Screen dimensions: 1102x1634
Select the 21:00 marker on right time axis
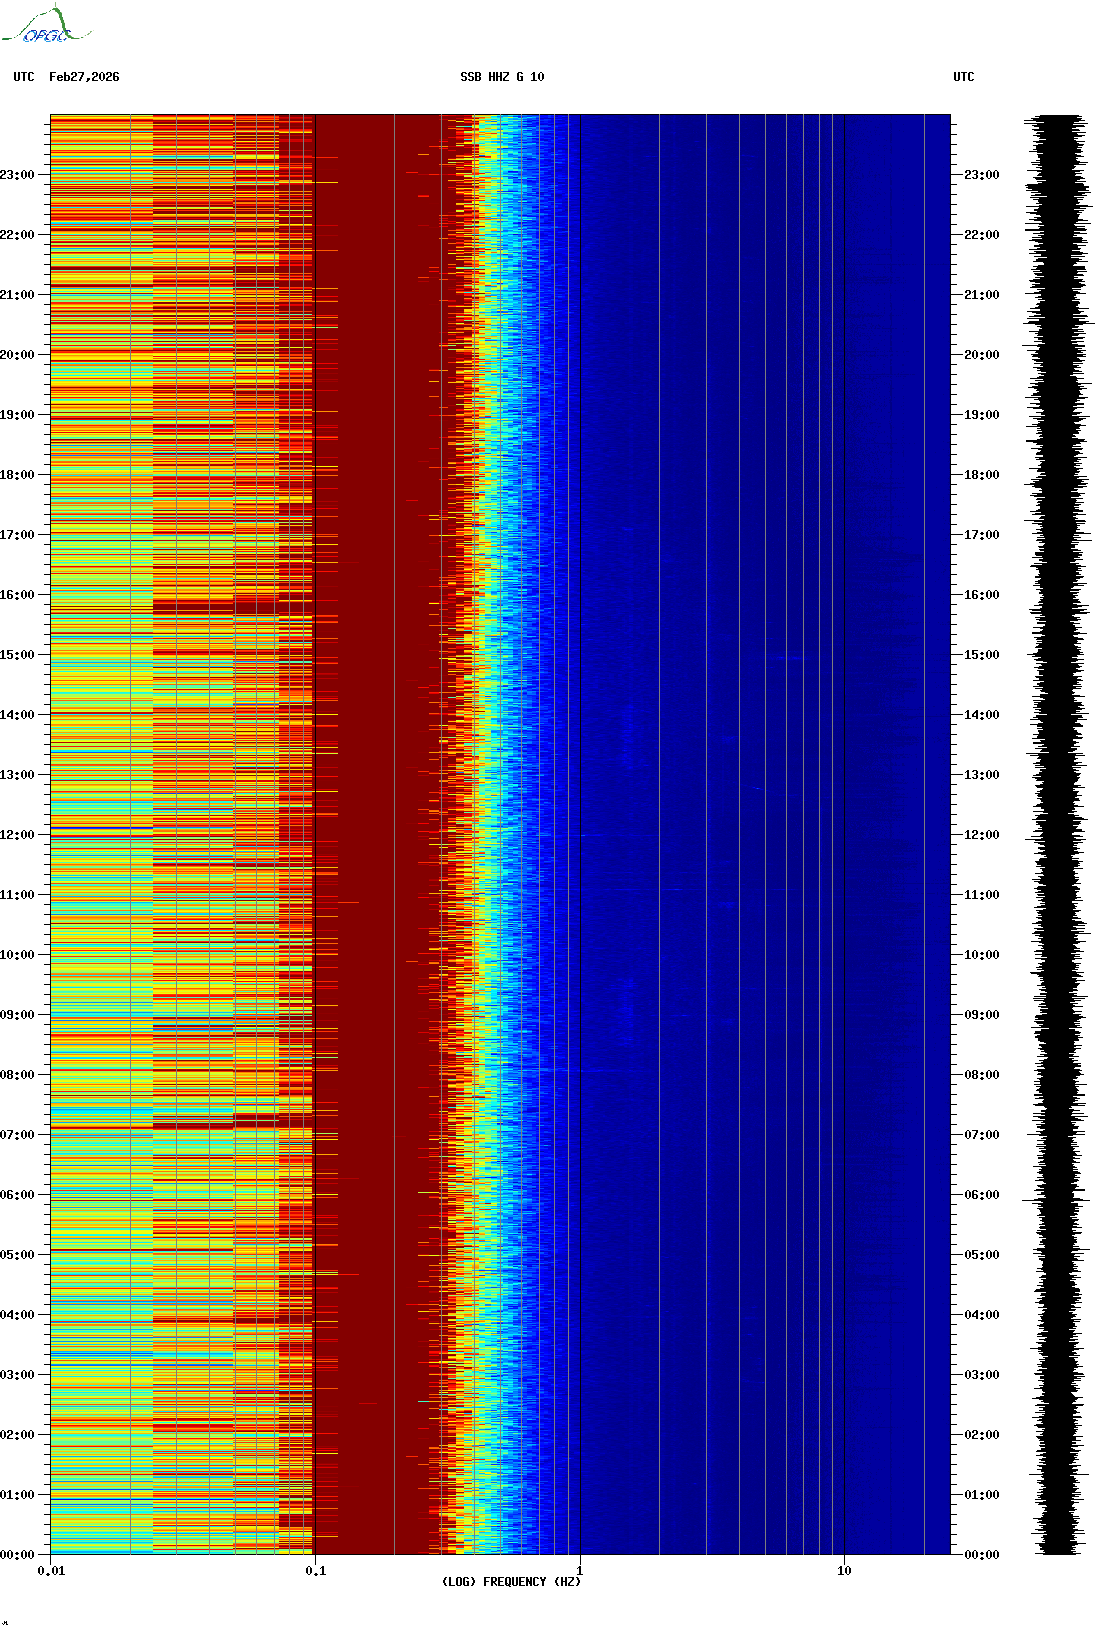[981, 295]
